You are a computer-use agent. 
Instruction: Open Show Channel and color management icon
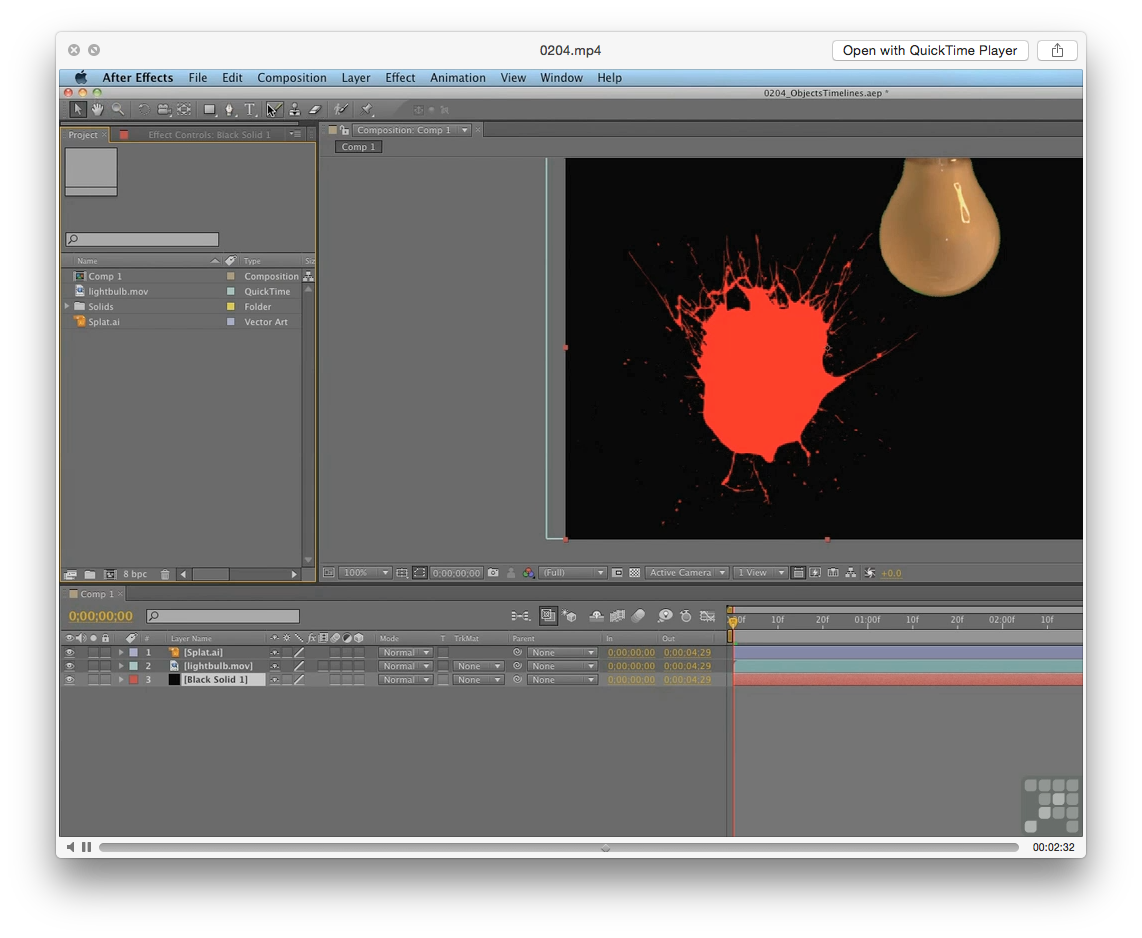[529, 573]
